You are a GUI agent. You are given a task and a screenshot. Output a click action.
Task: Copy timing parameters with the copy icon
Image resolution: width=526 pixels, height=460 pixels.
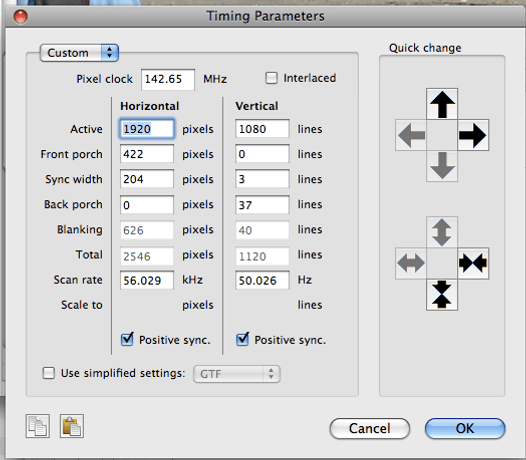(x=38, y=426)
